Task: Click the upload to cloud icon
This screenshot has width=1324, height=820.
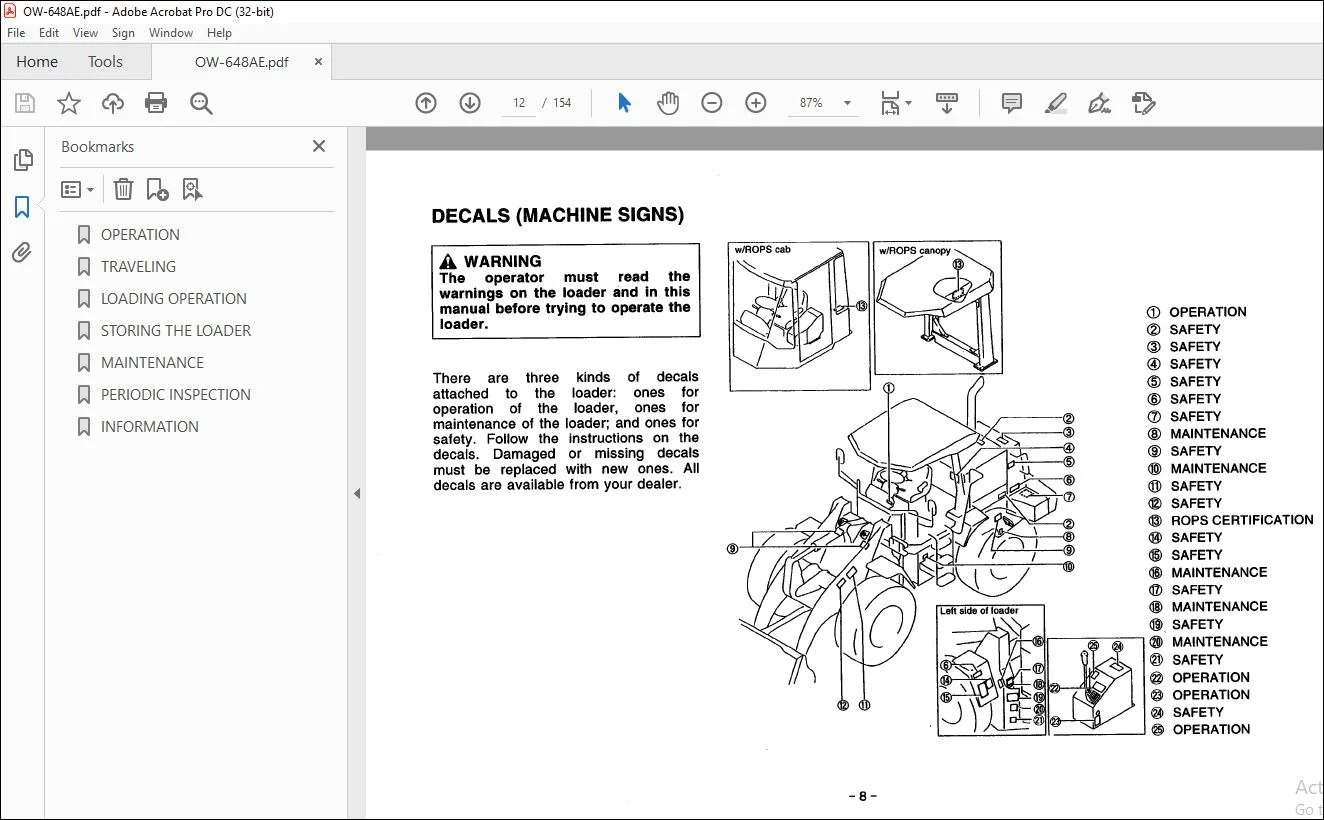Action: coord(113,103)
